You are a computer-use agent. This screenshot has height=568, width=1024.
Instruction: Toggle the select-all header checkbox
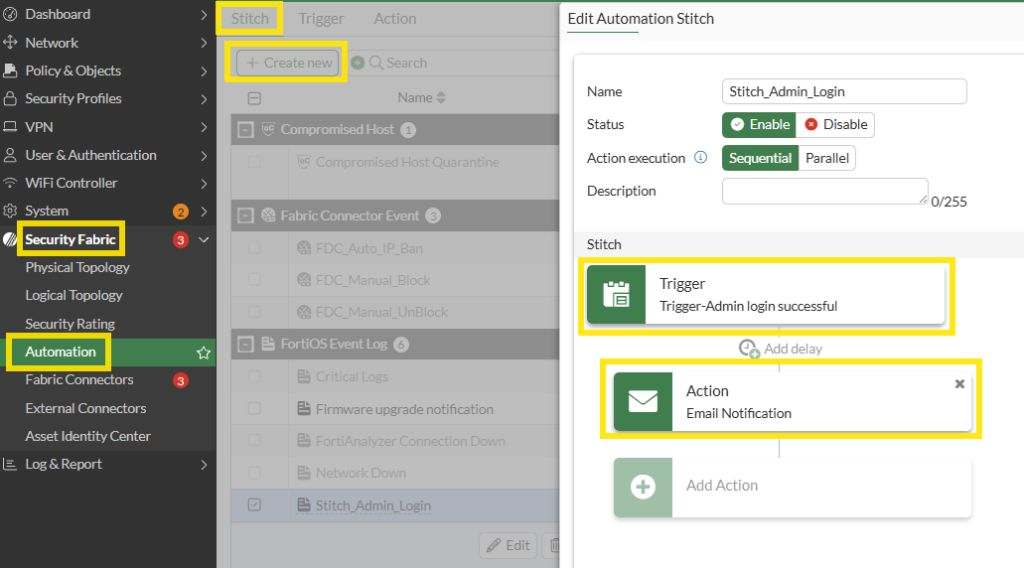[x=255, y=99]
